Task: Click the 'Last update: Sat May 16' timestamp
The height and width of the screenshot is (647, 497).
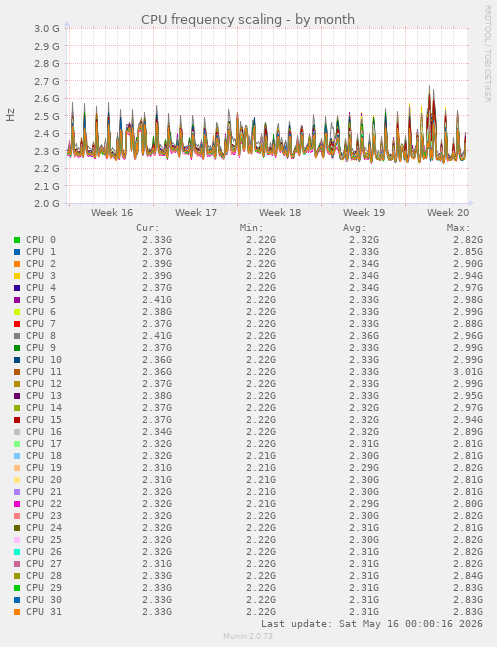Action: coord(372,623)
